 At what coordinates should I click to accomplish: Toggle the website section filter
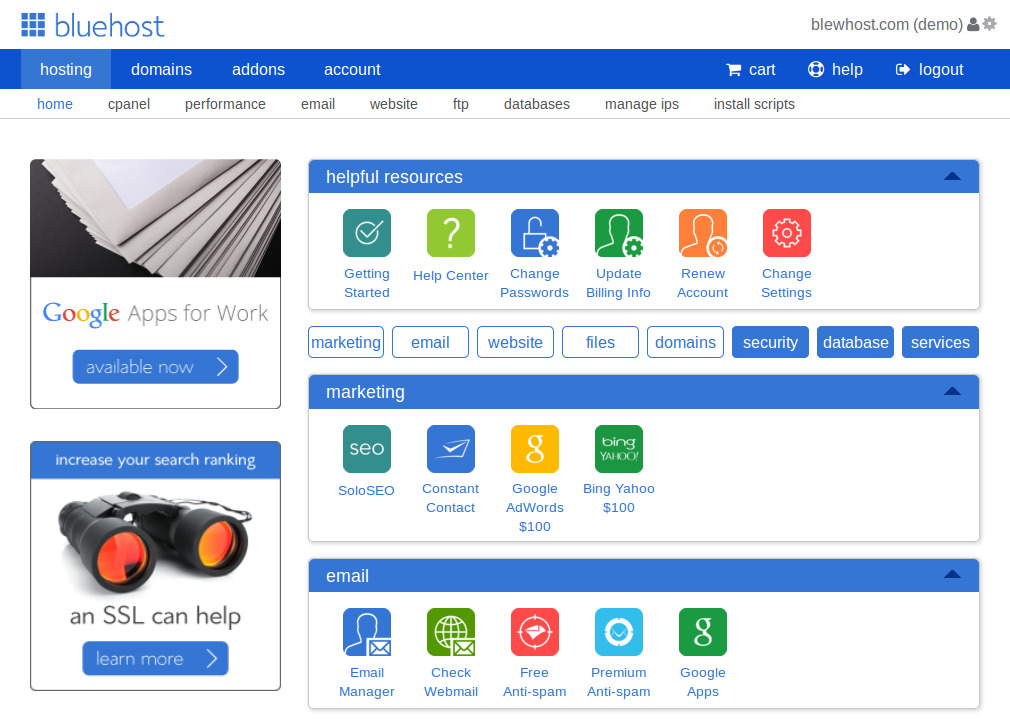pos(515,342)
